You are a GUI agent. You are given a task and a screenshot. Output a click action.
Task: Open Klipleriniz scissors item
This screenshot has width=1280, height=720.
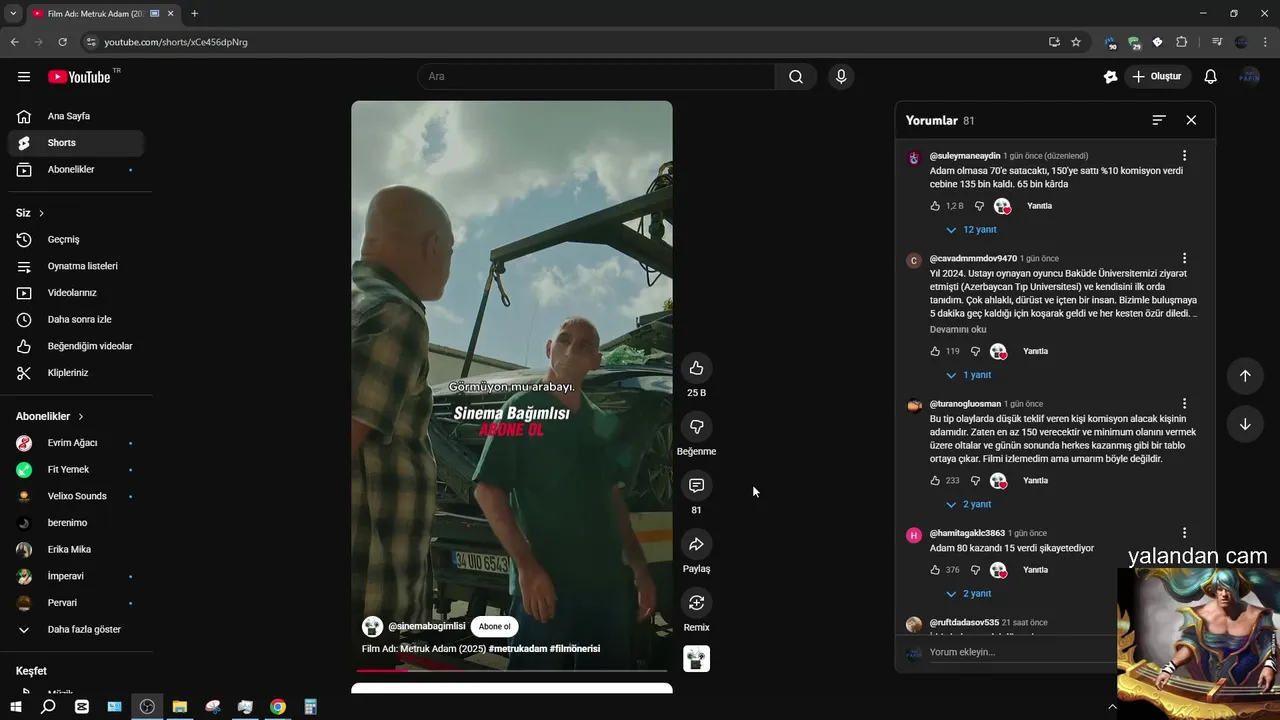[x=76, y=373]
